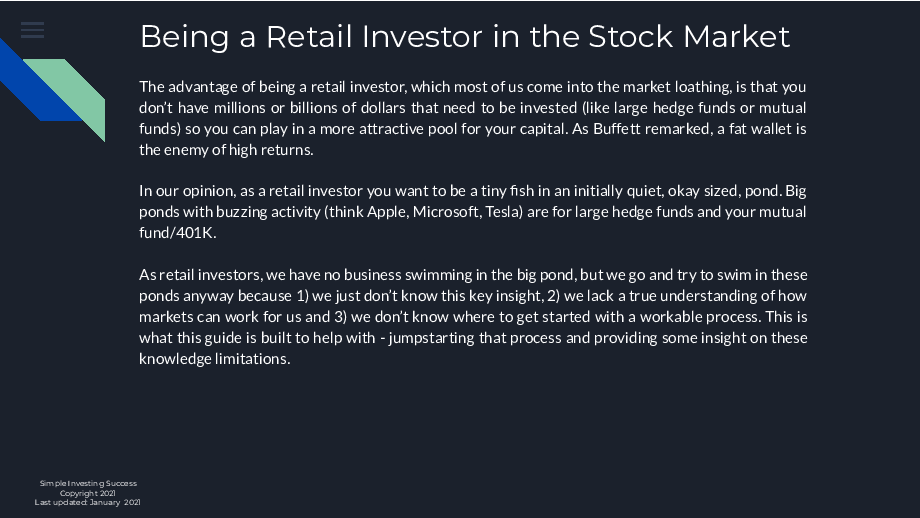This screenshot has width=920, height=518.
Task: Click the paragraph starting with 'In our opinion'
Action: (x=472, y=211)
